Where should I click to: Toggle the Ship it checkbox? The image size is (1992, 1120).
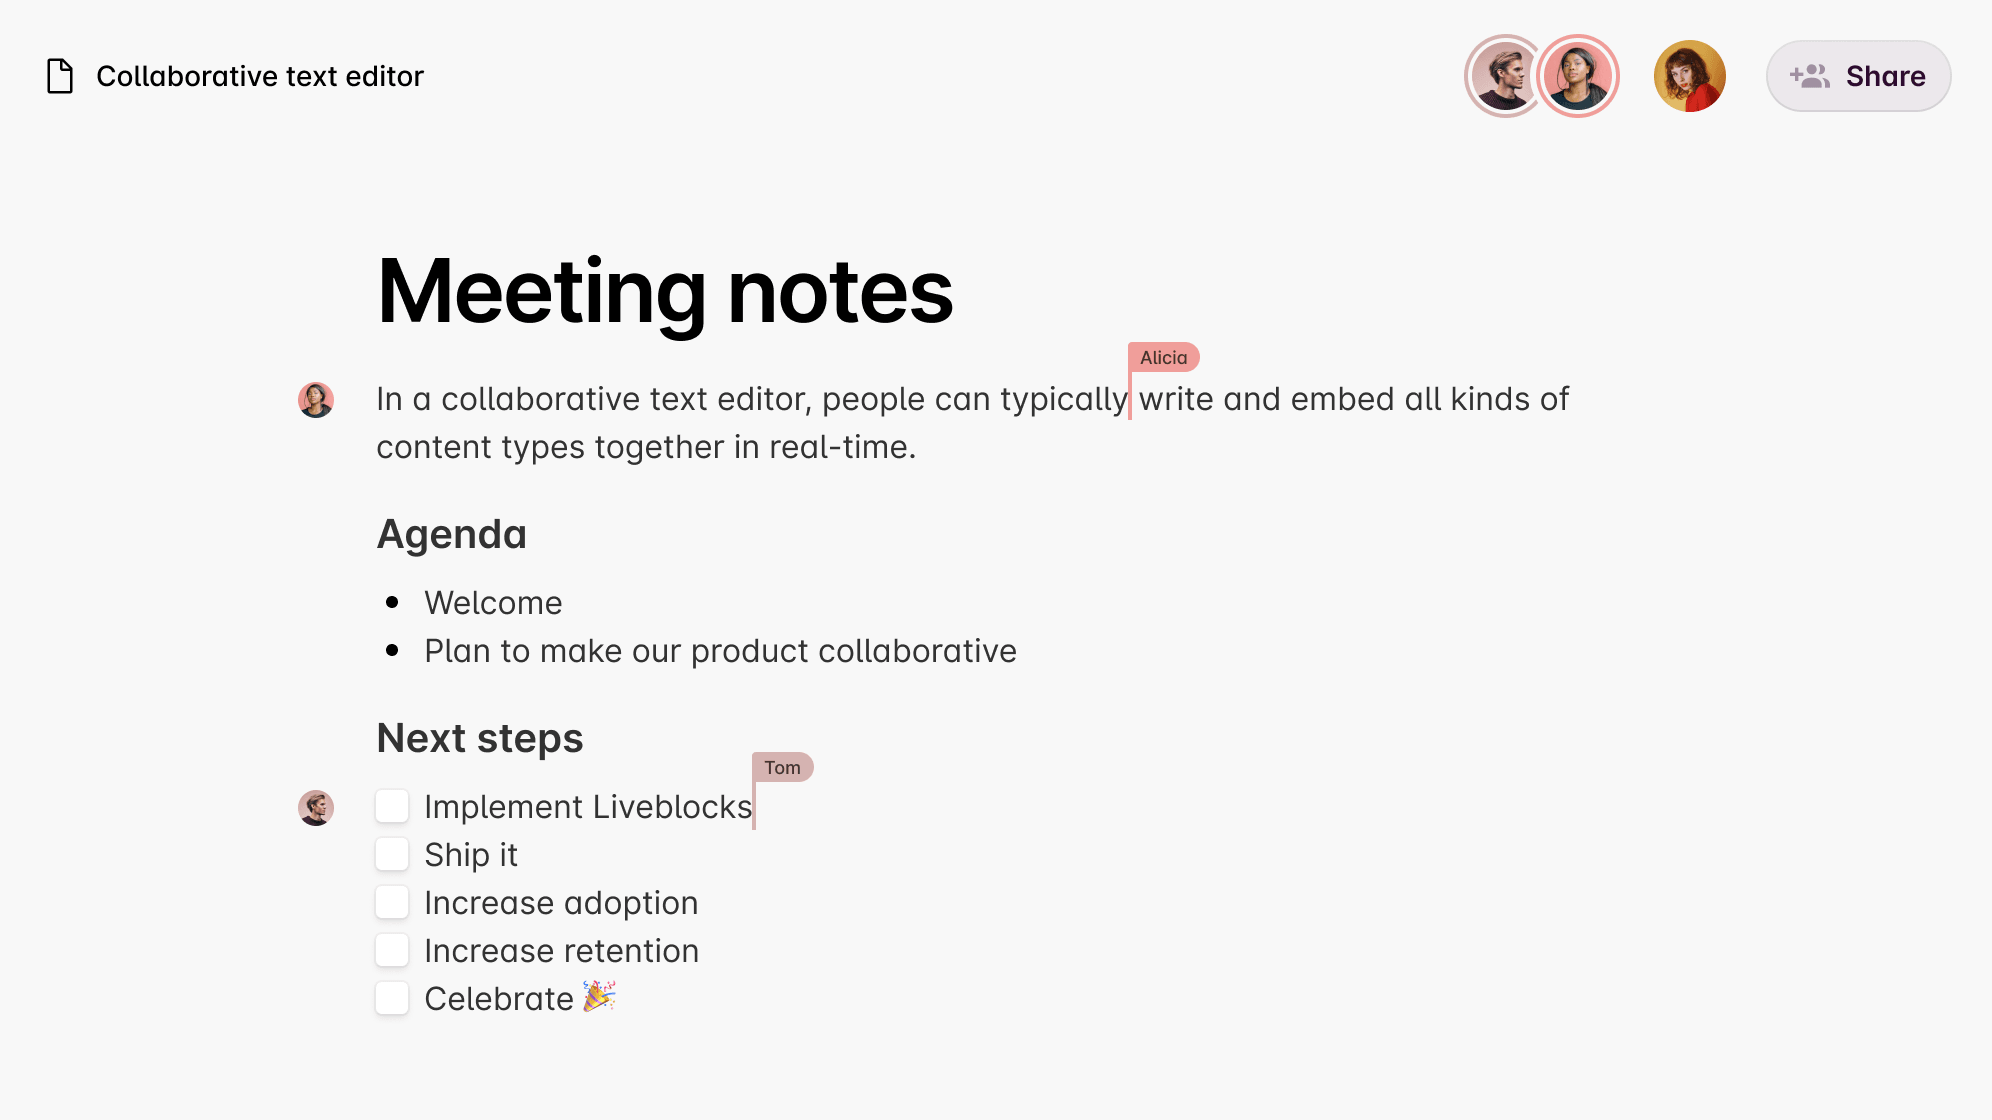click(391, 853)
